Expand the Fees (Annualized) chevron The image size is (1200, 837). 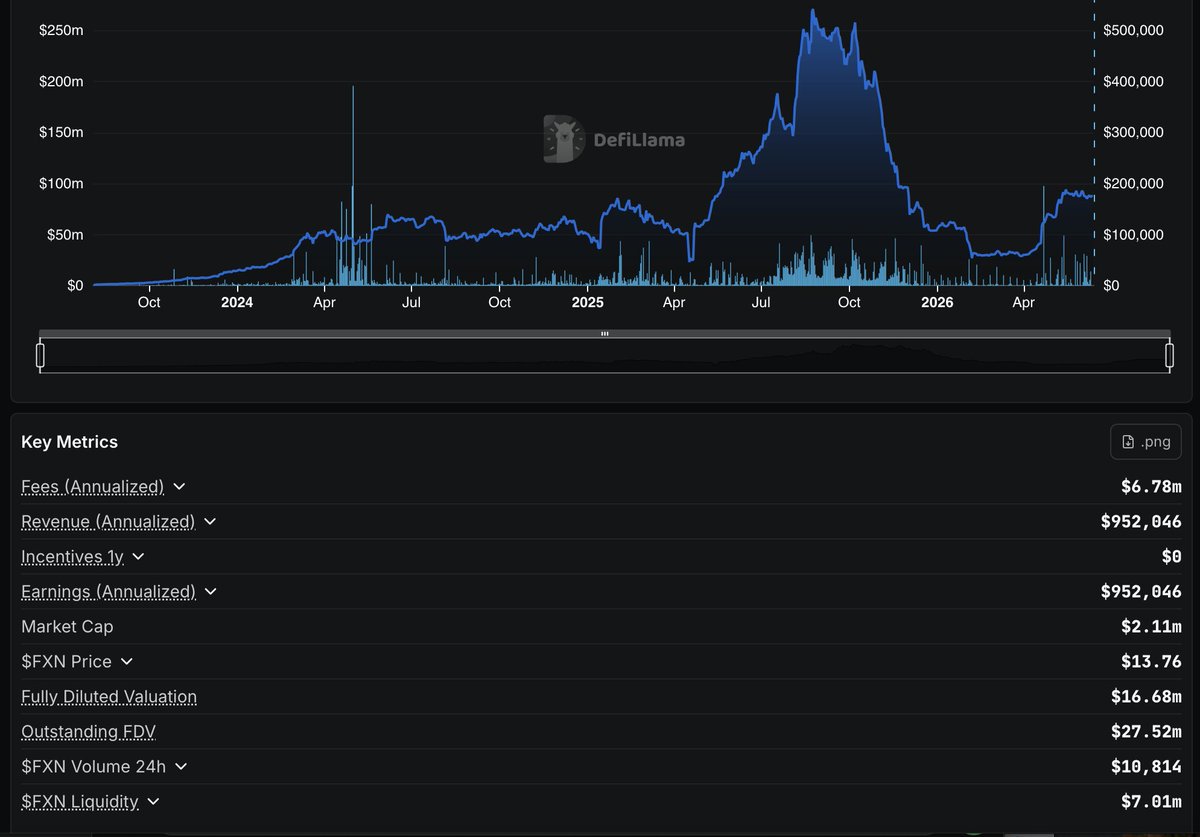tap(179, 487)
